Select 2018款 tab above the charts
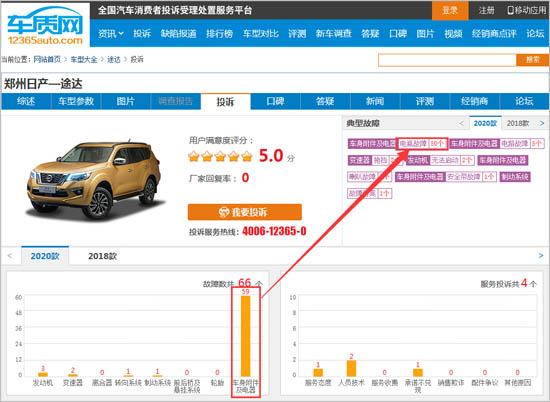Image resolution: width=550 pixels, height=402 pixels. tap(102, 256)
